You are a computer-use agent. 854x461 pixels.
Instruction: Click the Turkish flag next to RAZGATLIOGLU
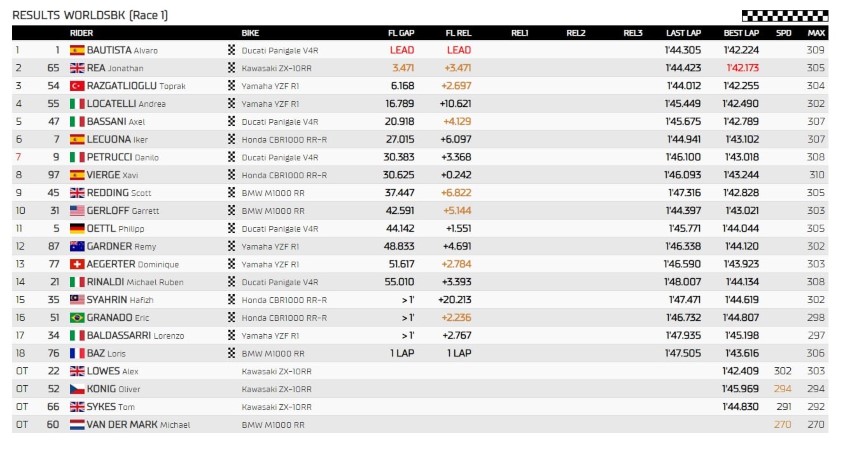(x=77, y=86)
